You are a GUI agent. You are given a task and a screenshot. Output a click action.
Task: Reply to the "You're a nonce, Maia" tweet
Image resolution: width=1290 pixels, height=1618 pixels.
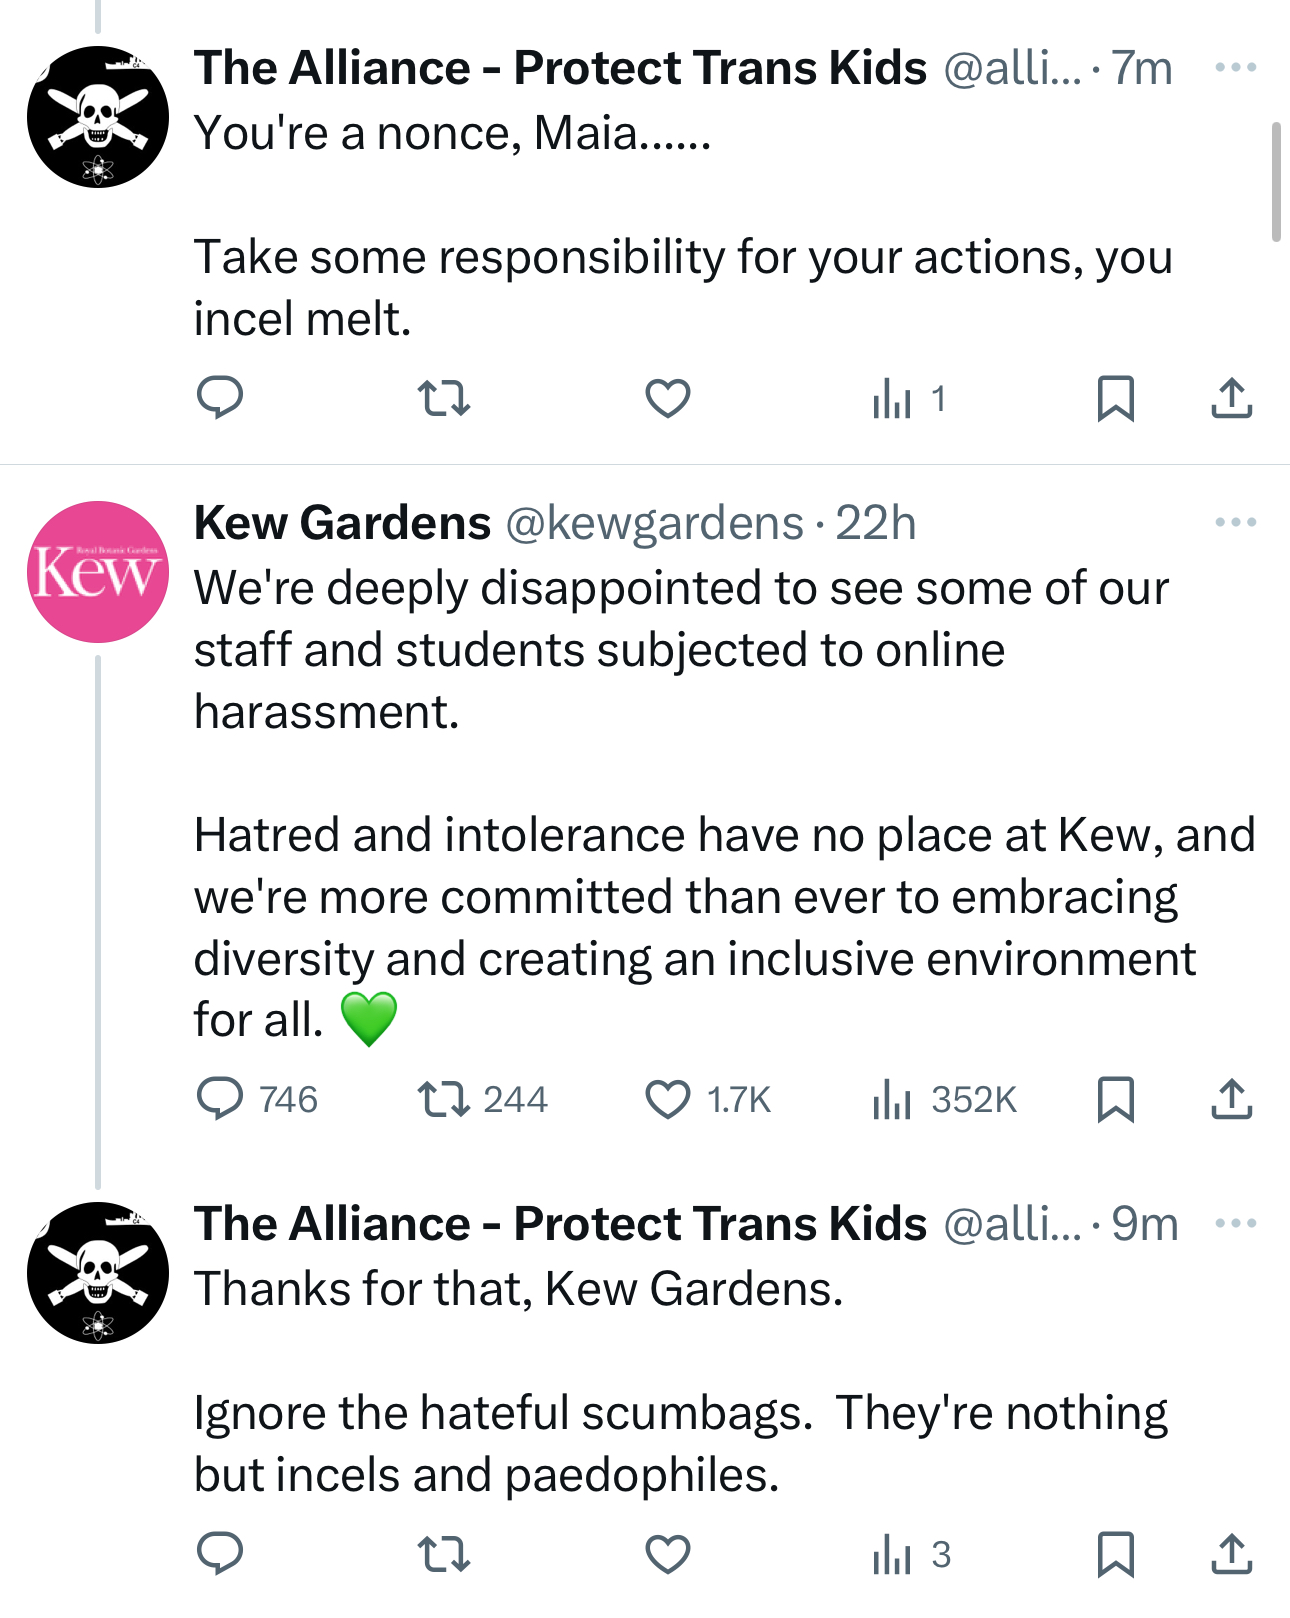click(x=220, y=399)
